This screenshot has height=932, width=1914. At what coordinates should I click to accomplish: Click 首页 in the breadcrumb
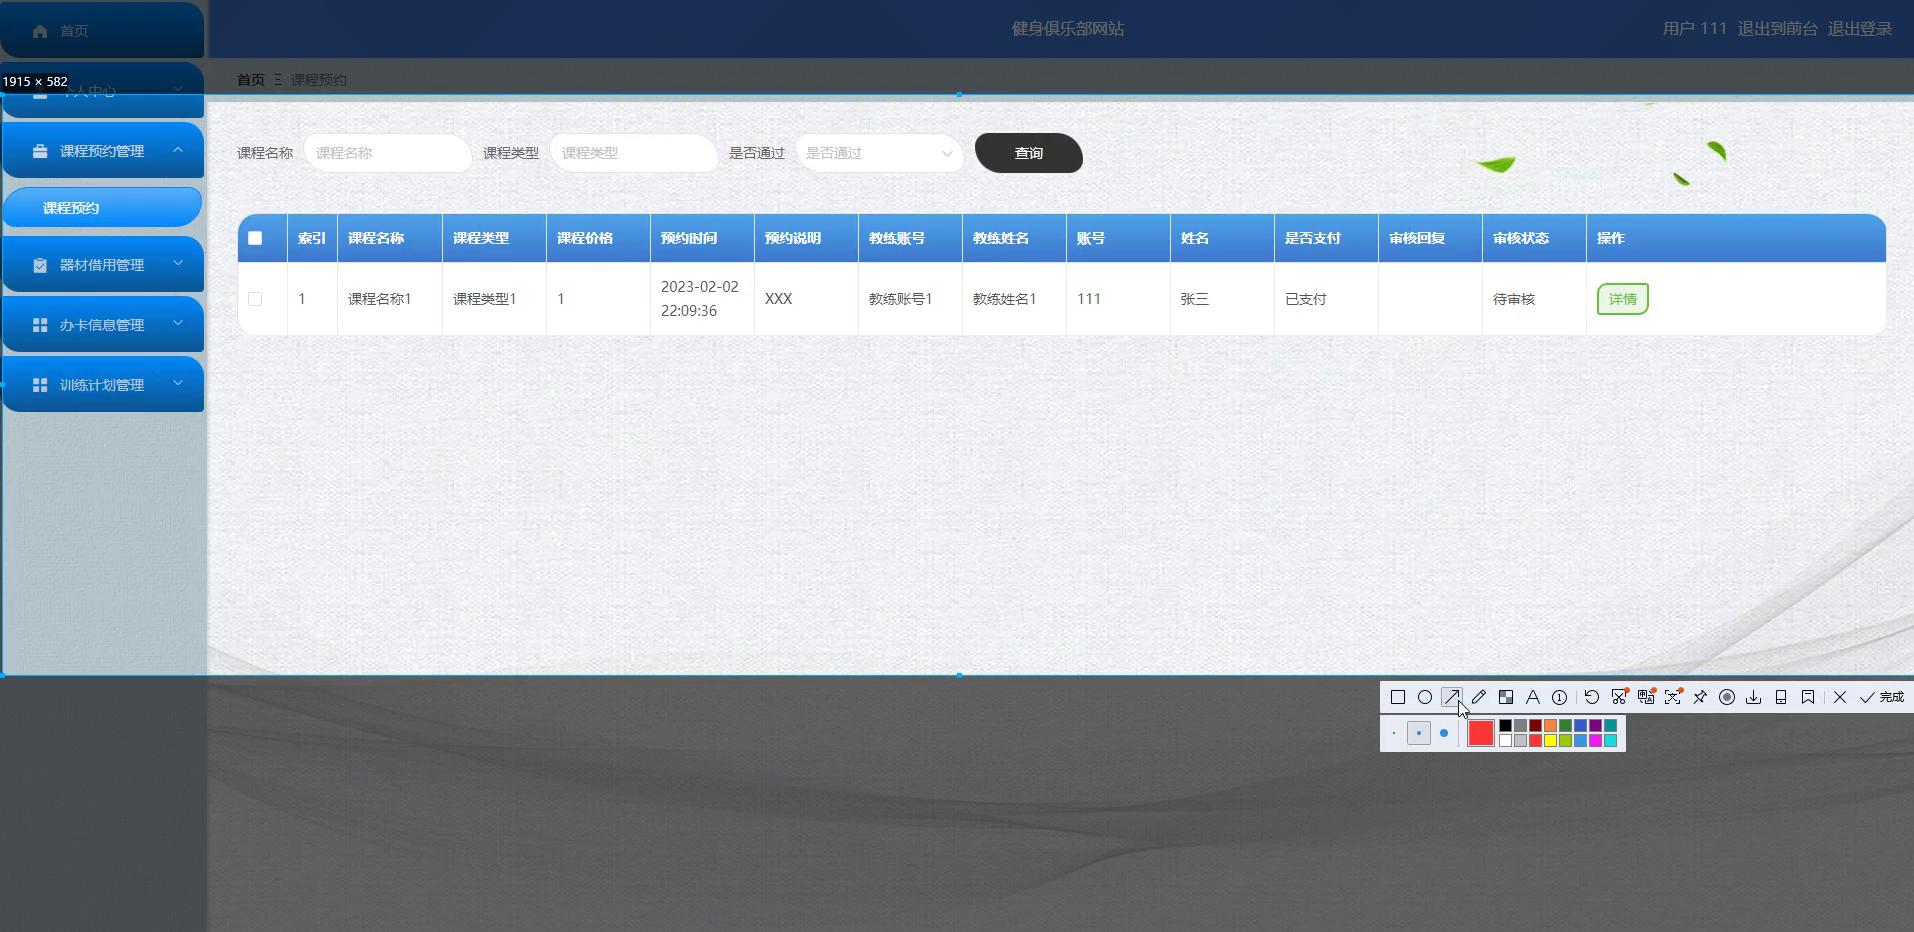[251, 80]
